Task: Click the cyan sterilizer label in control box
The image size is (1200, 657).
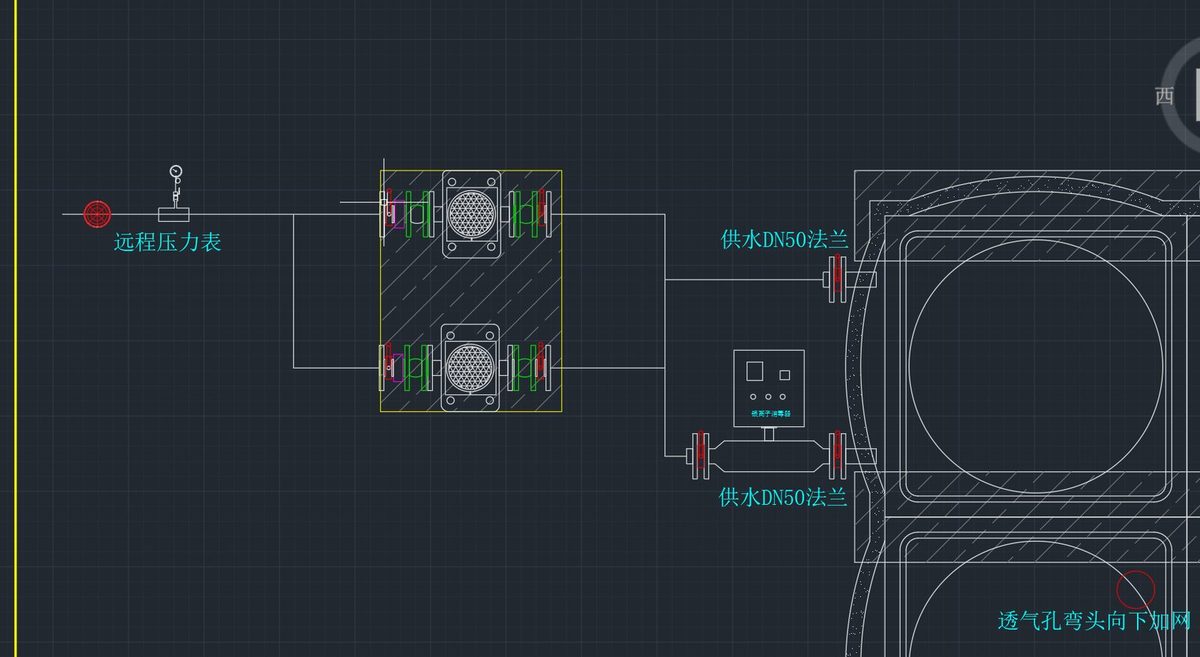Action: (770, 414)
